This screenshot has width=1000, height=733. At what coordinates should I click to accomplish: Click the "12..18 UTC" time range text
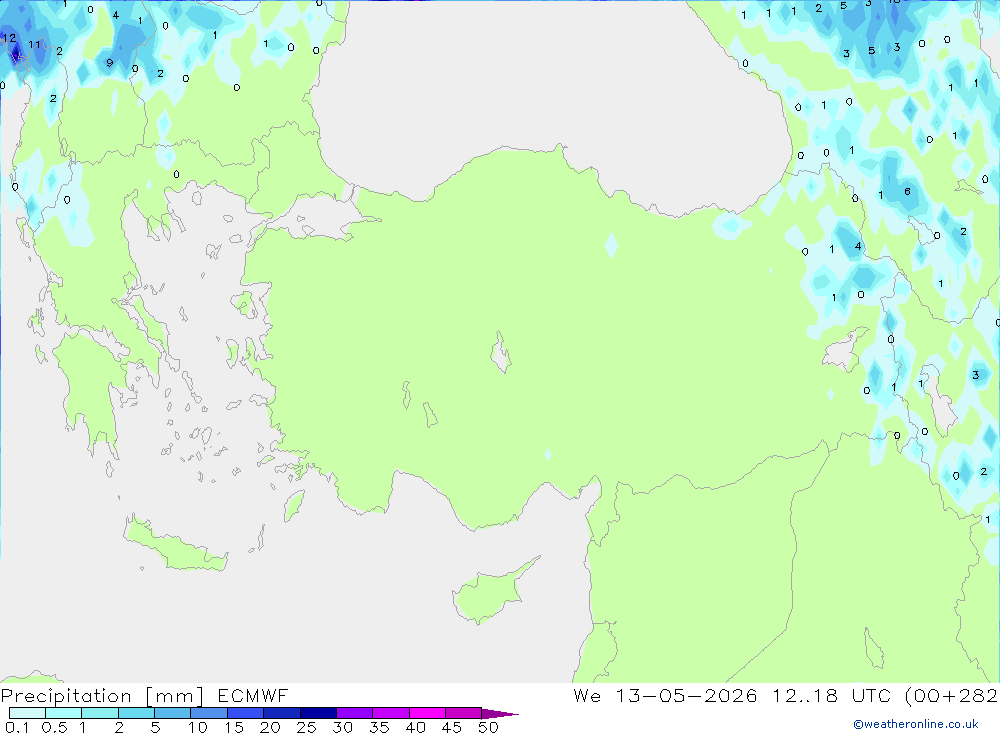tap(831, 695)
